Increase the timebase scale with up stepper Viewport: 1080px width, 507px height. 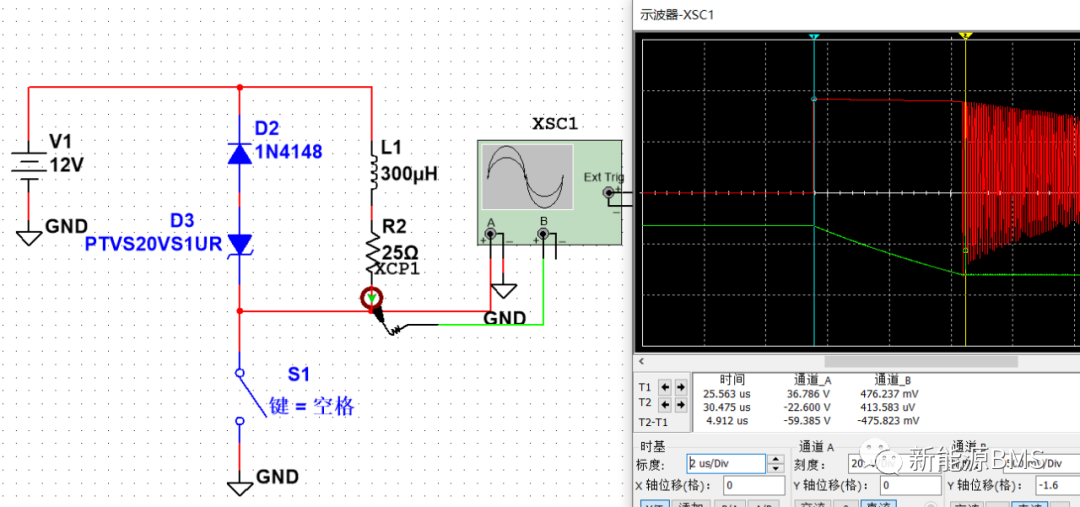click(776, 459)
